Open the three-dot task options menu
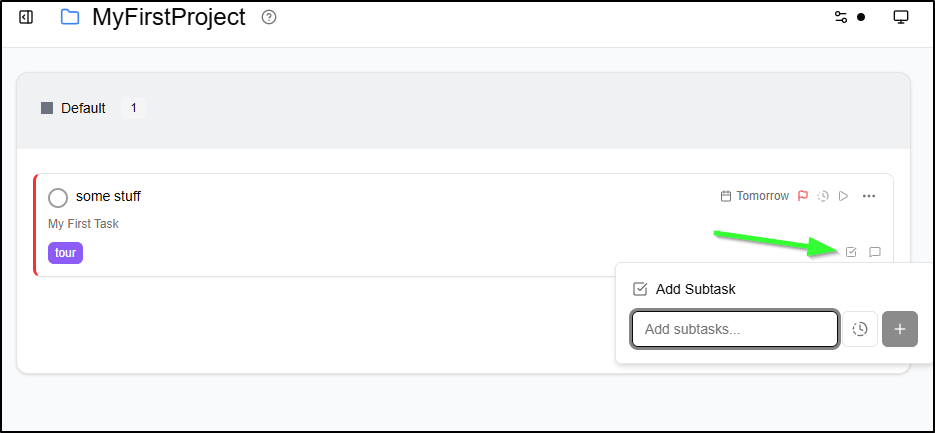Screen dimensions: 935x433 point(869,196)
